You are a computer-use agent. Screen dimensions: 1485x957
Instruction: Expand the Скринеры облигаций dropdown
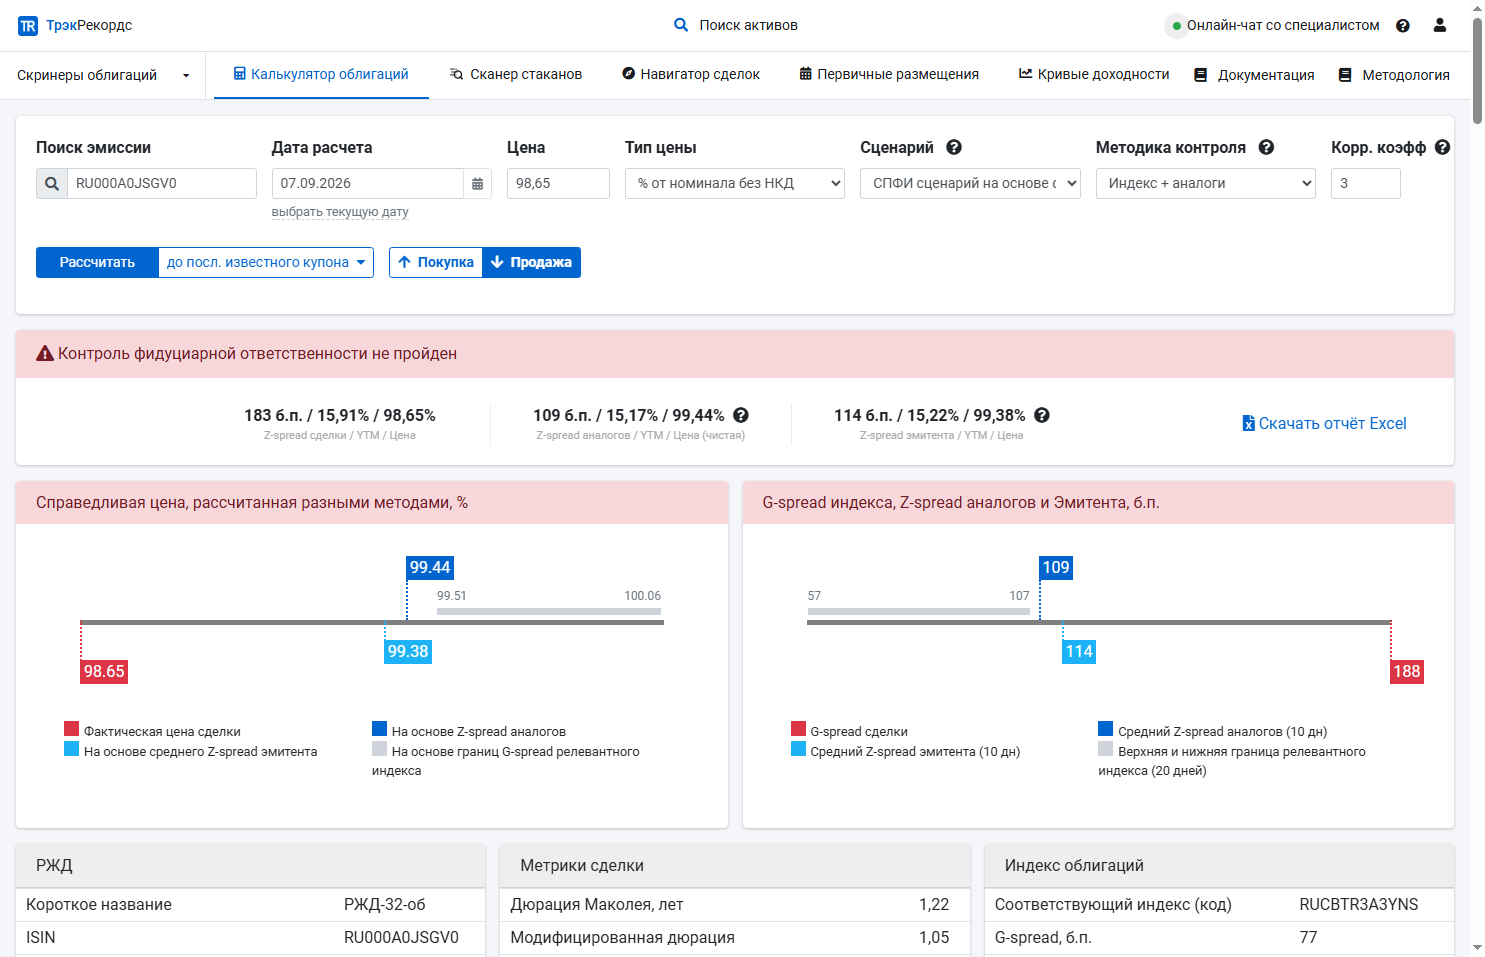click(x=104, y=75)
